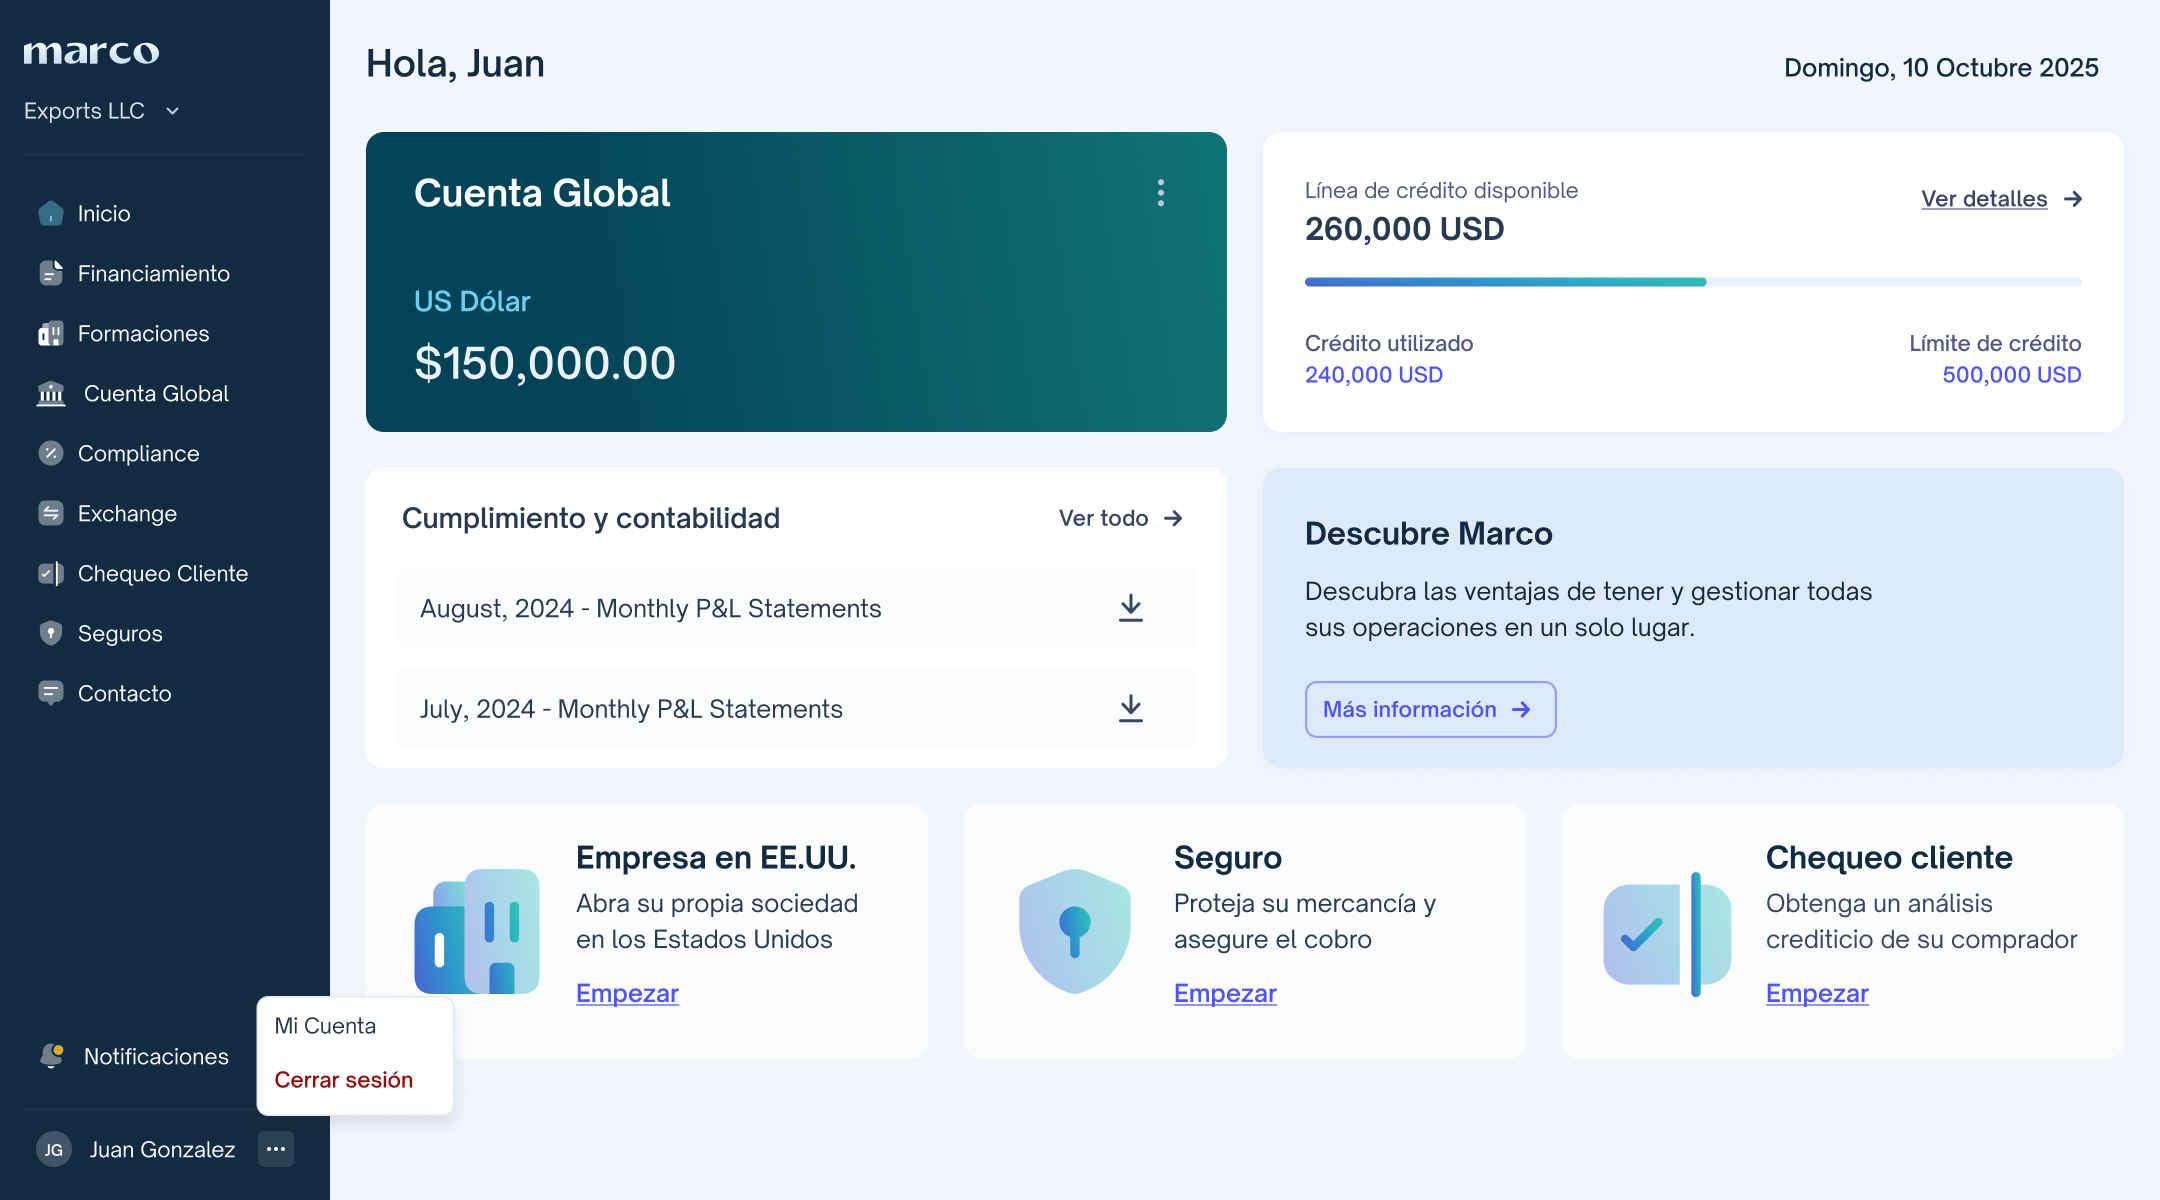Image resolution: width=2160 pixels, height=1200 pixels.
Task: Select the Cuenta Global bank icon
Action: click(x=50, y=393)
